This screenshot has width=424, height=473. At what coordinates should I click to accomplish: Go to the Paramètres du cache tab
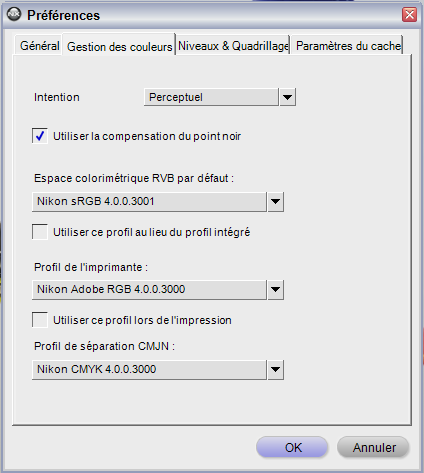tap(348, 46)
